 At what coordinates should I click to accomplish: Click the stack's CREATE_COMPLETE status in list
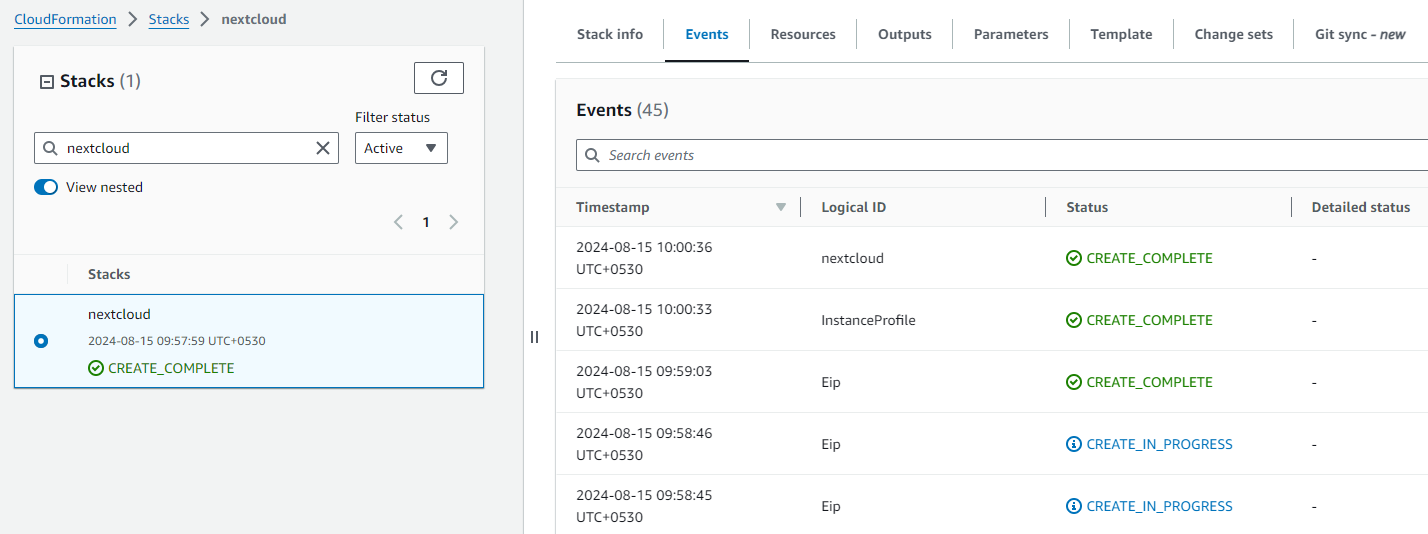(171, 368)
